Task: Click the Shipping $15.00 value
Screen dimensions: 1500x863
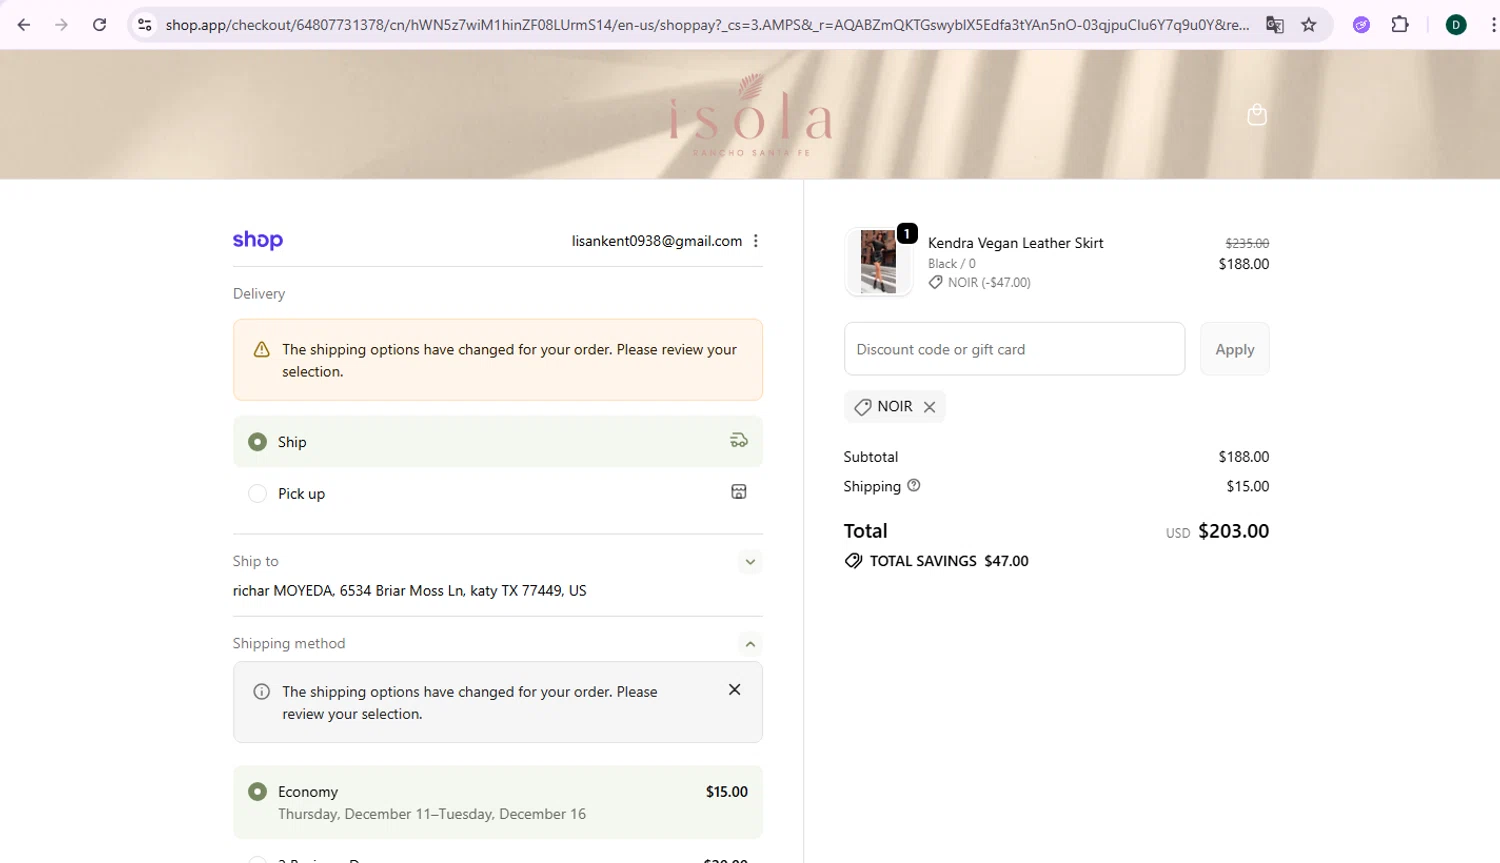Action: pos(1248,487)
